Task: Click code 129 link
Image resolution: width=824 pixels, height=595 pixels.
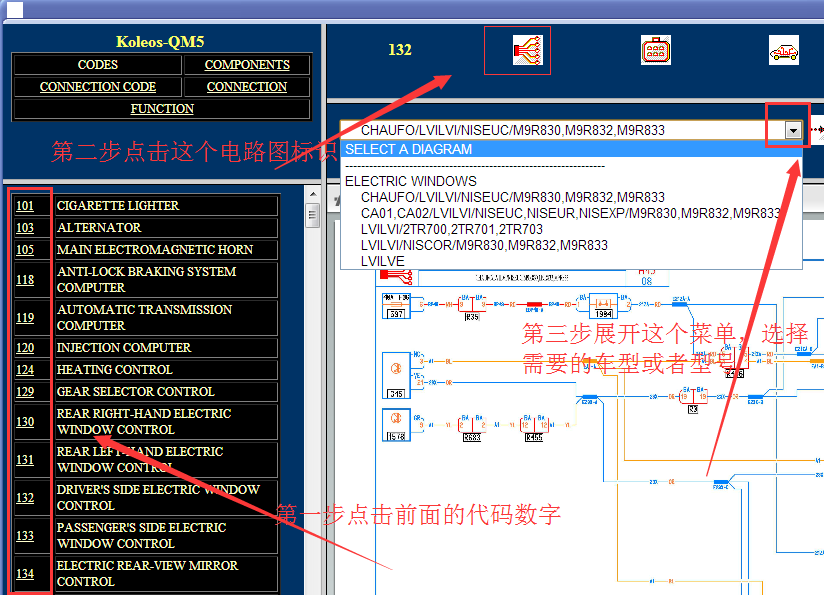Action: point(25,392)
